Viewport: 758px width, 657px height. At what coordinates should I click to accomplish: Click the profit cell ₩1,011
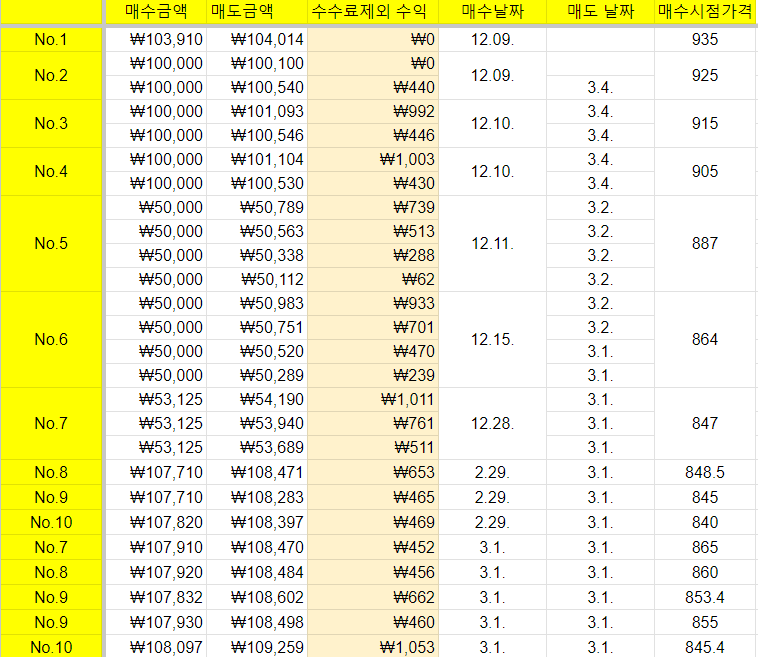point(373,399)
